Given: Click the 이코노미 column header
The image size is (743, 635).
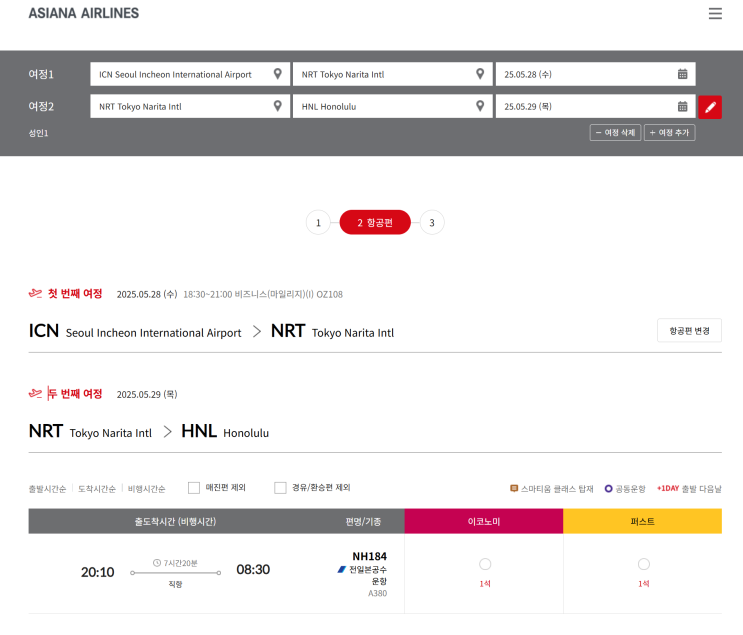Looking at the screenshot, I should [x=484, y=521].
